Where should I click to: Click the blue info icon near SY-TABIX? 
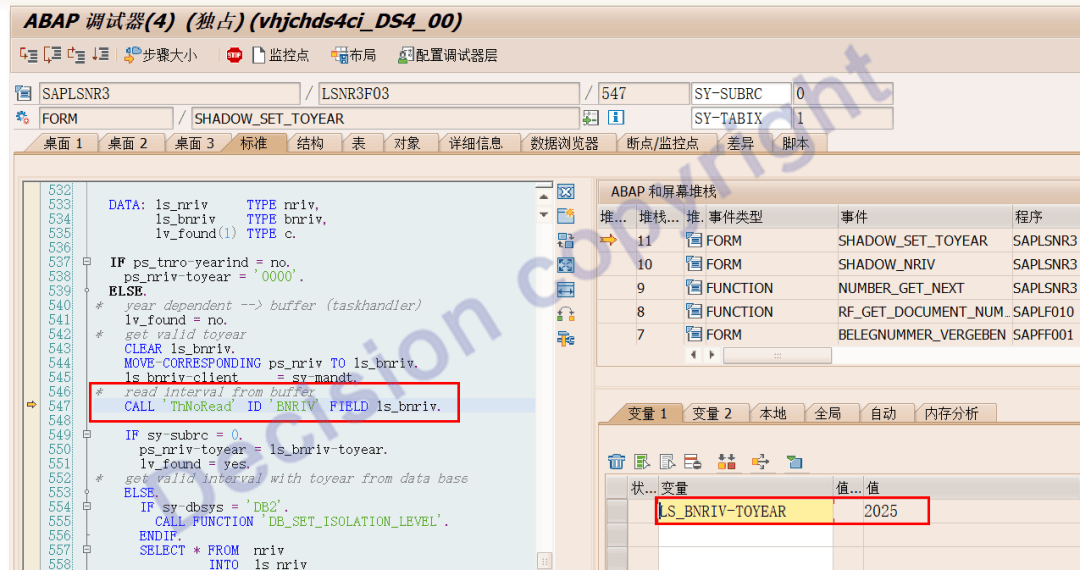(616, 118)
